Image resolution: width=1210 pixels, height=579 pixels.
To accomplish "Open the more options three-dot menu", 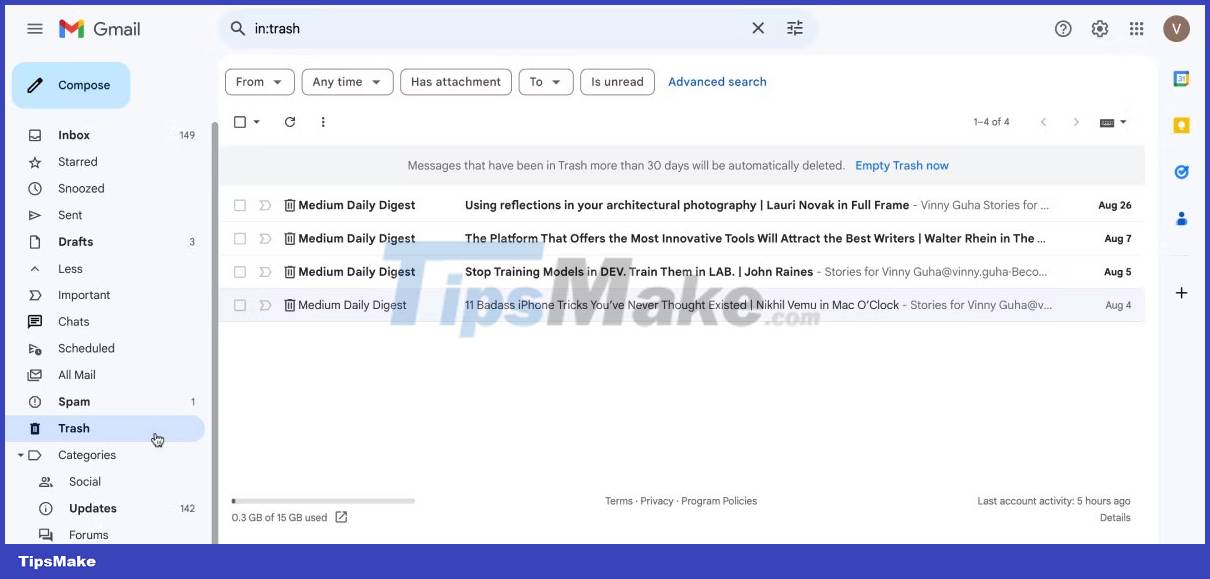I will click(x=322, y=121).
